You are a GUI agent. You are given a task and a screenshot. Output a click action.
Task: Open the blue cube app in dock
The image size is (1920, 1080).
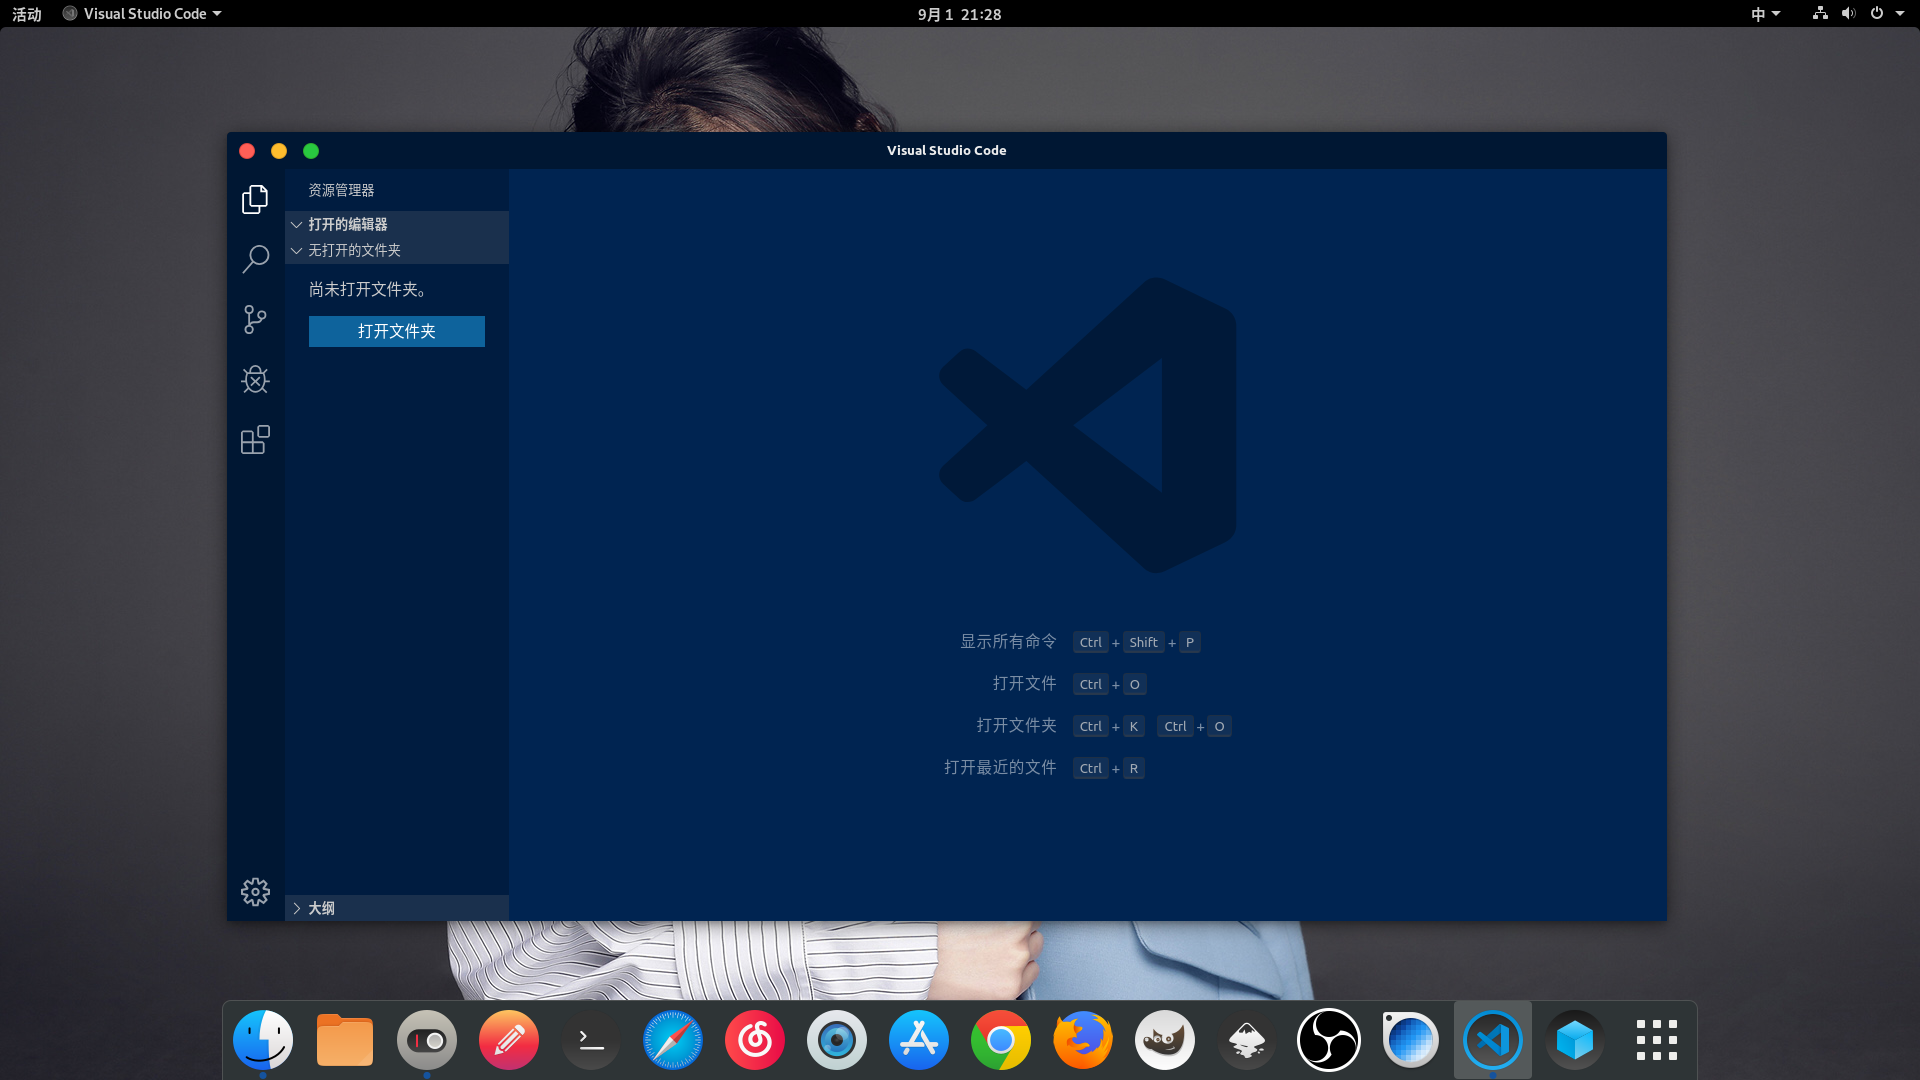click(x=1575, y=1040)
